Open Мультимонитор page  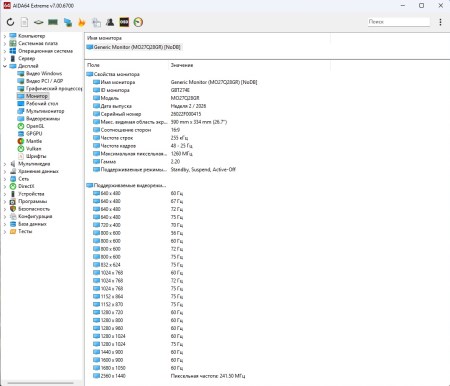[45, 111]
